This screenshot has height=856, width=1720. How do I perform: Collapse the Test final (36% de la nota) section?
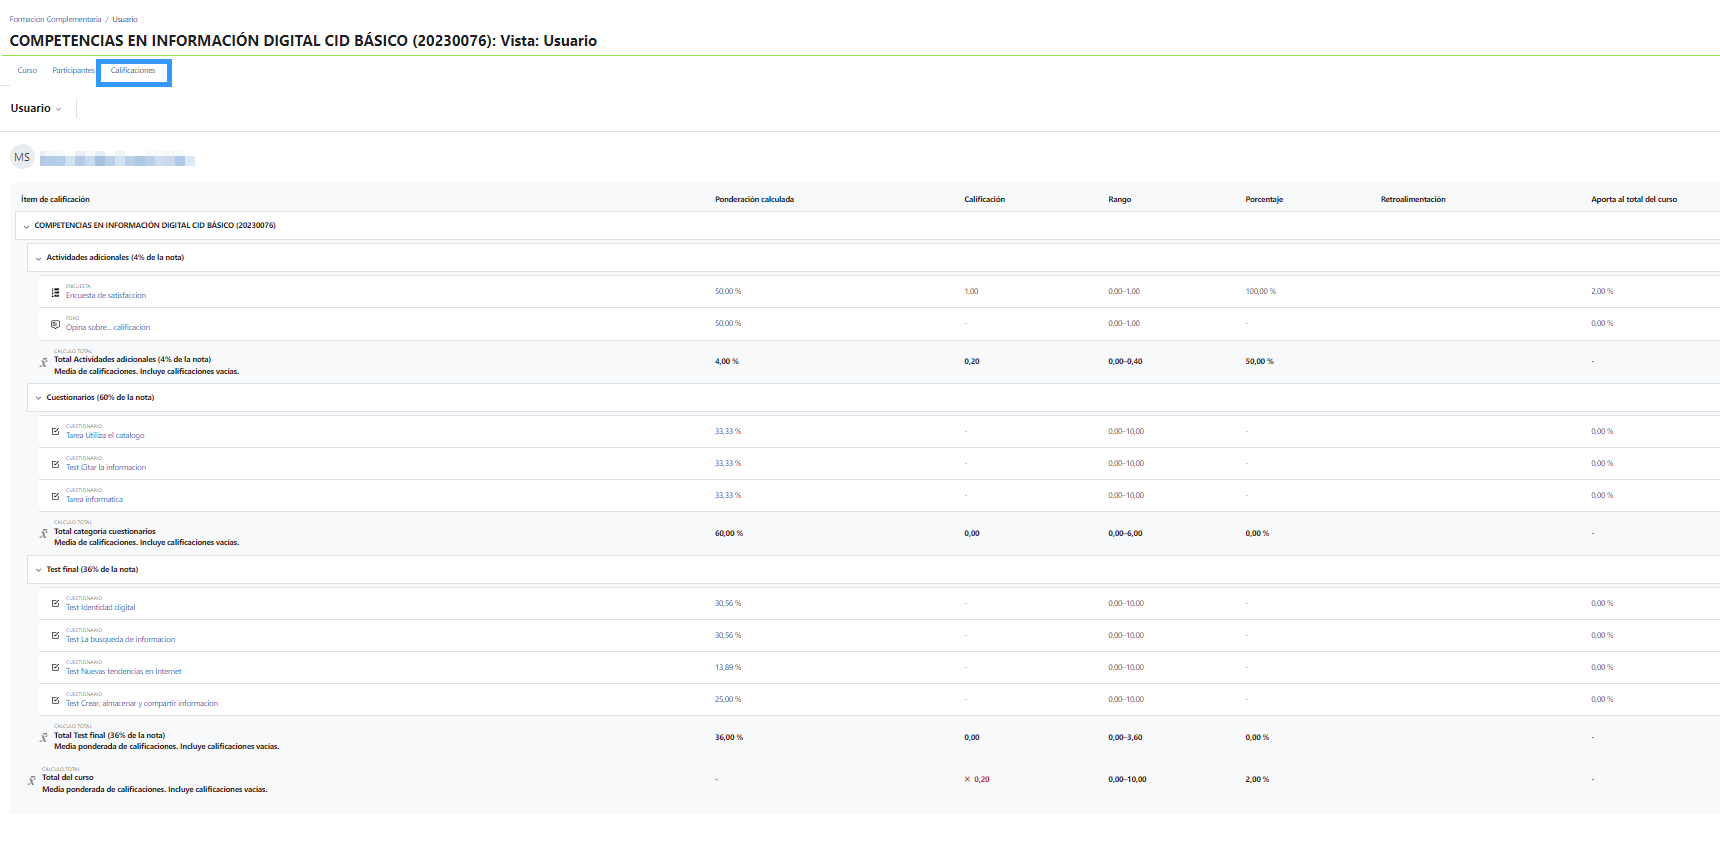(x=39, y=570)
